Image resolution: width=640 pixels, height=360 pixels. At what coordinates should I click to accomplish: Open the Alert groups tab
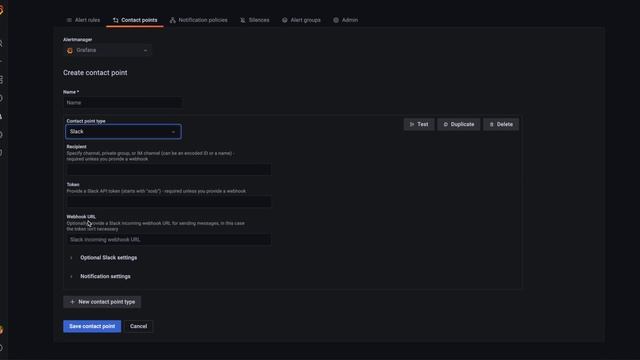tap(301, 20)
